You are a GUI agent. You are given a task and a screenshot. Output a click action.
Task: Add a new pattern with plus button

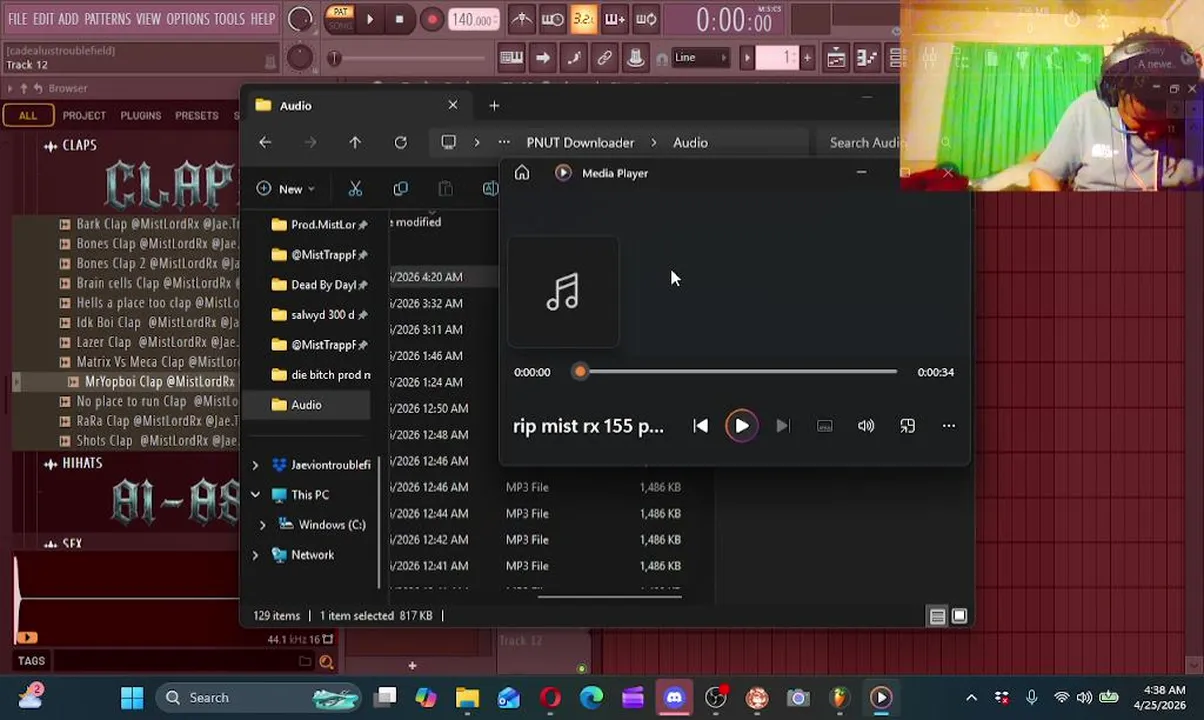(x=807, y=58)
